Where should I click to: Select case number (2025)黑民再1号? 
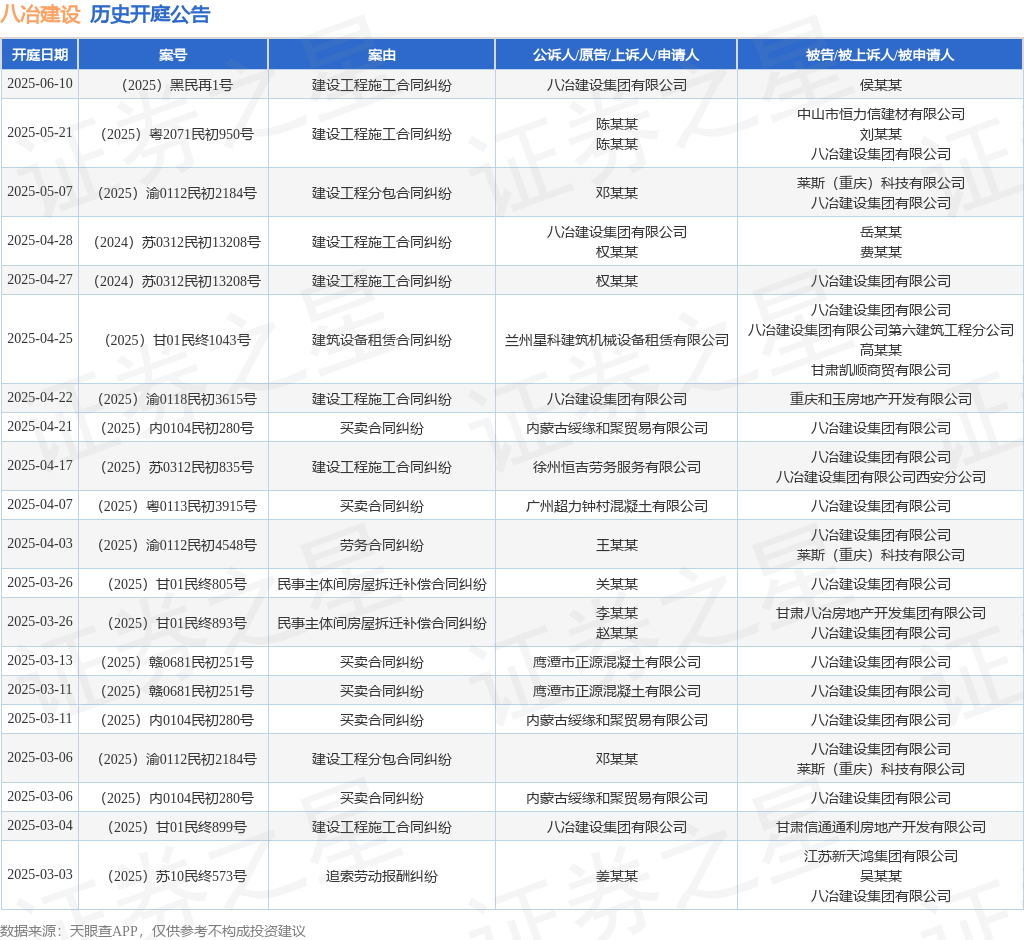173,85
